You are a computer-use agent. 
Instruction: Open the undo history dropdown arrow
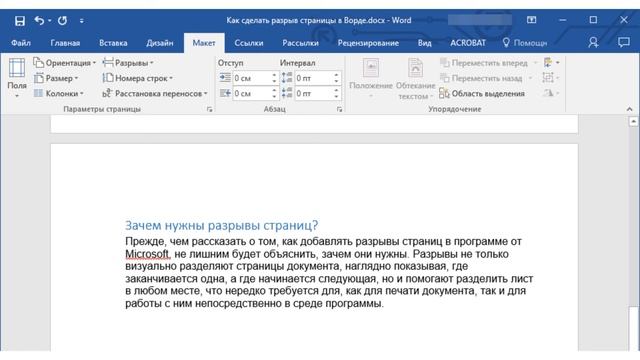[x=49, y=20]
